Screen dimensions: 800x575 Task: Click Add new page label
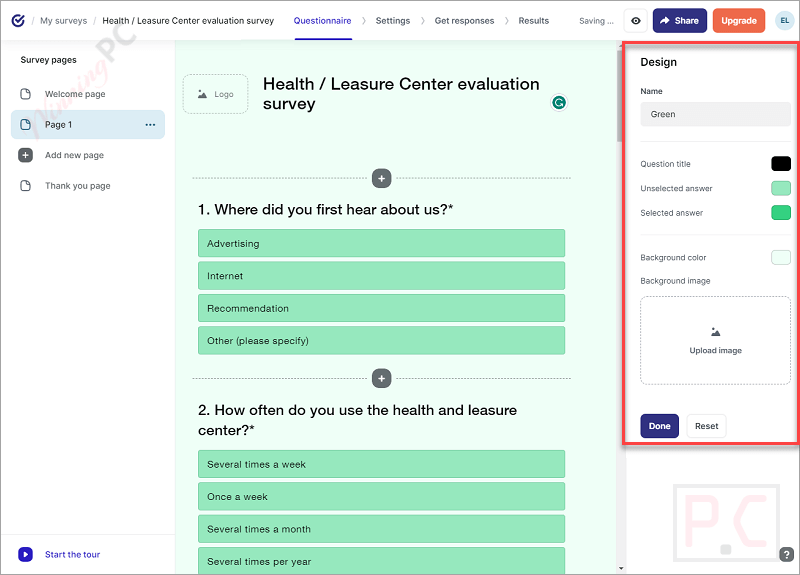pyautogui.click(x=74, y=155)
